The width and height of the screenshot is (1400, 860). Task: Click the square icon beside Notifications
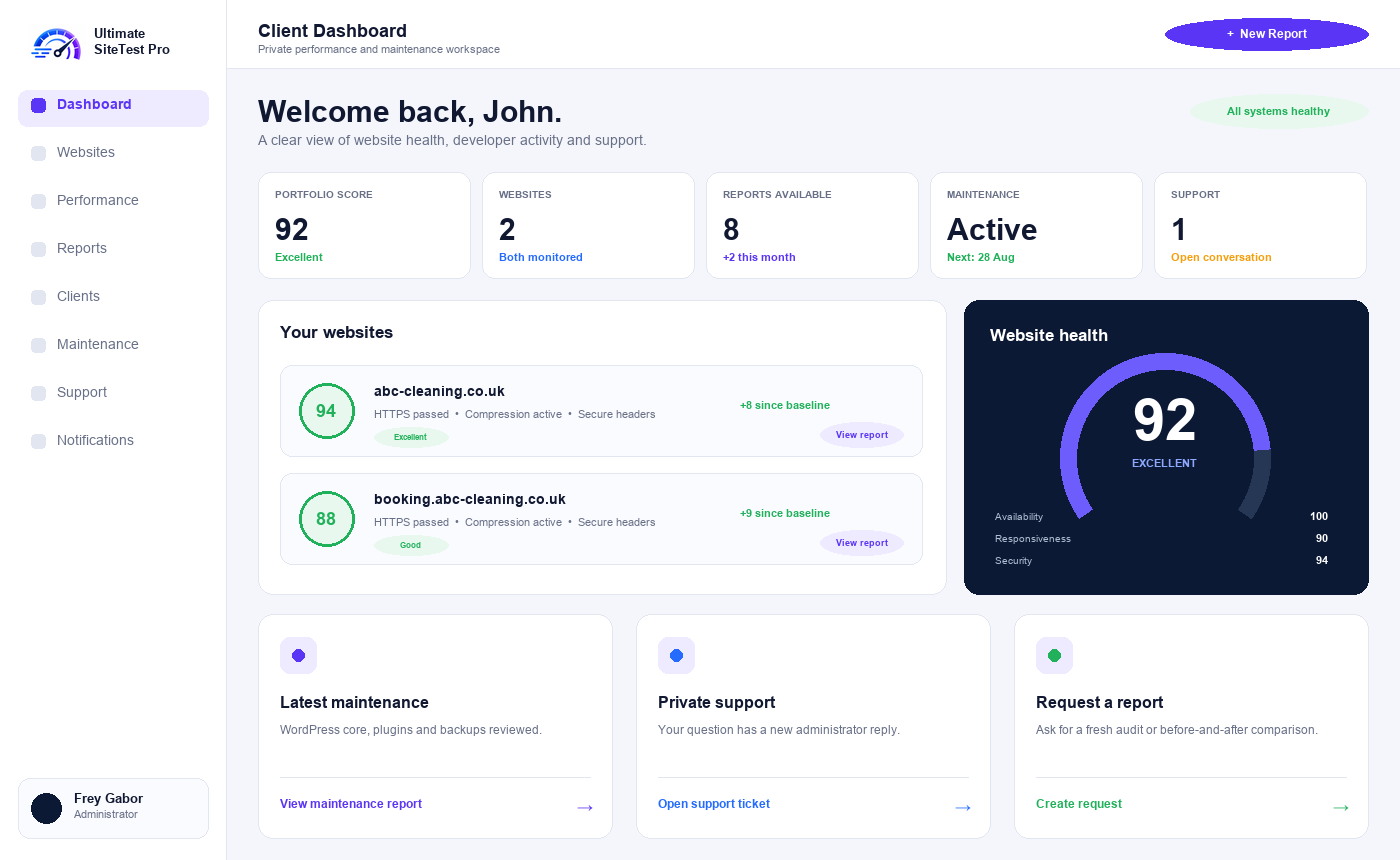(38, 441)
